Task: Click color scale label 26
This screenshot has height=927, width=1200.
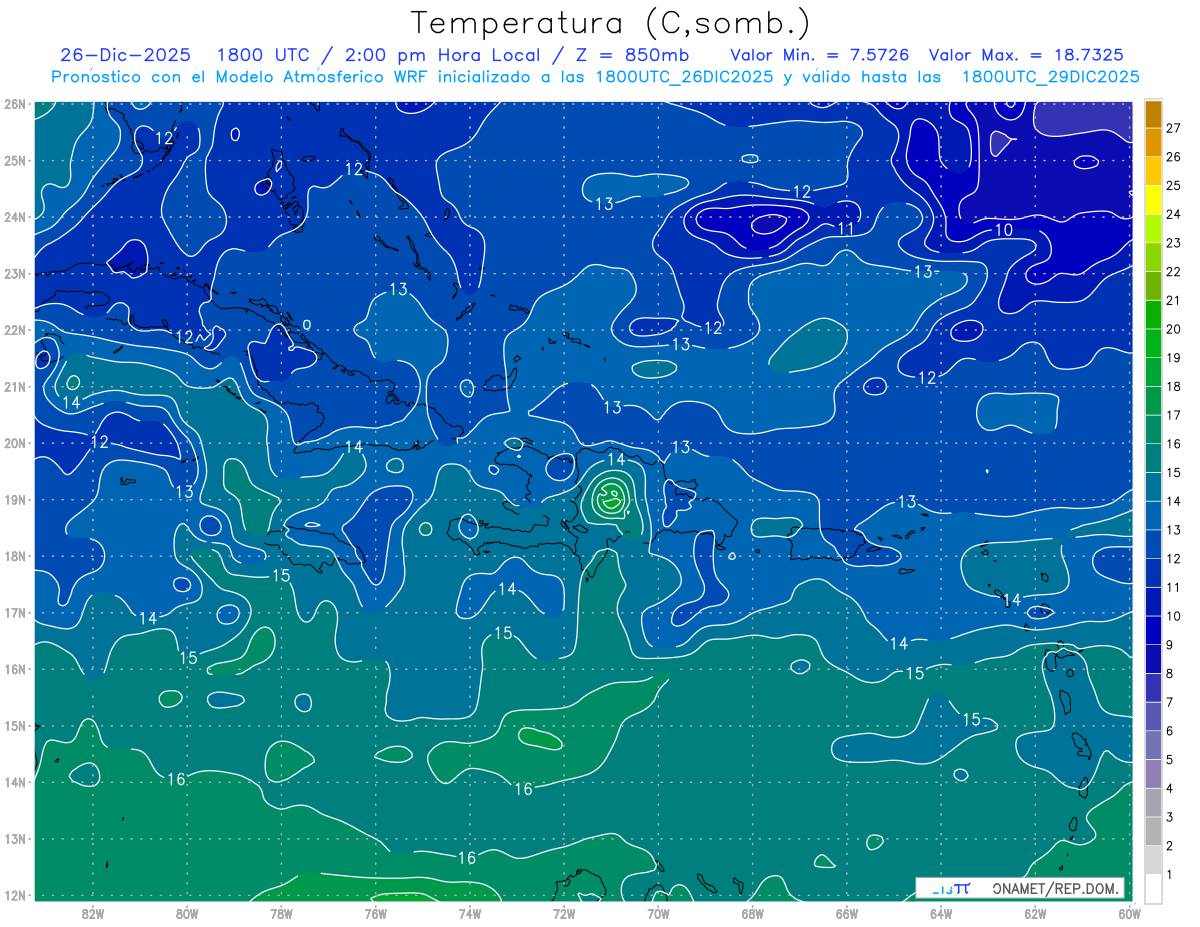Action: click(1173, 157)
